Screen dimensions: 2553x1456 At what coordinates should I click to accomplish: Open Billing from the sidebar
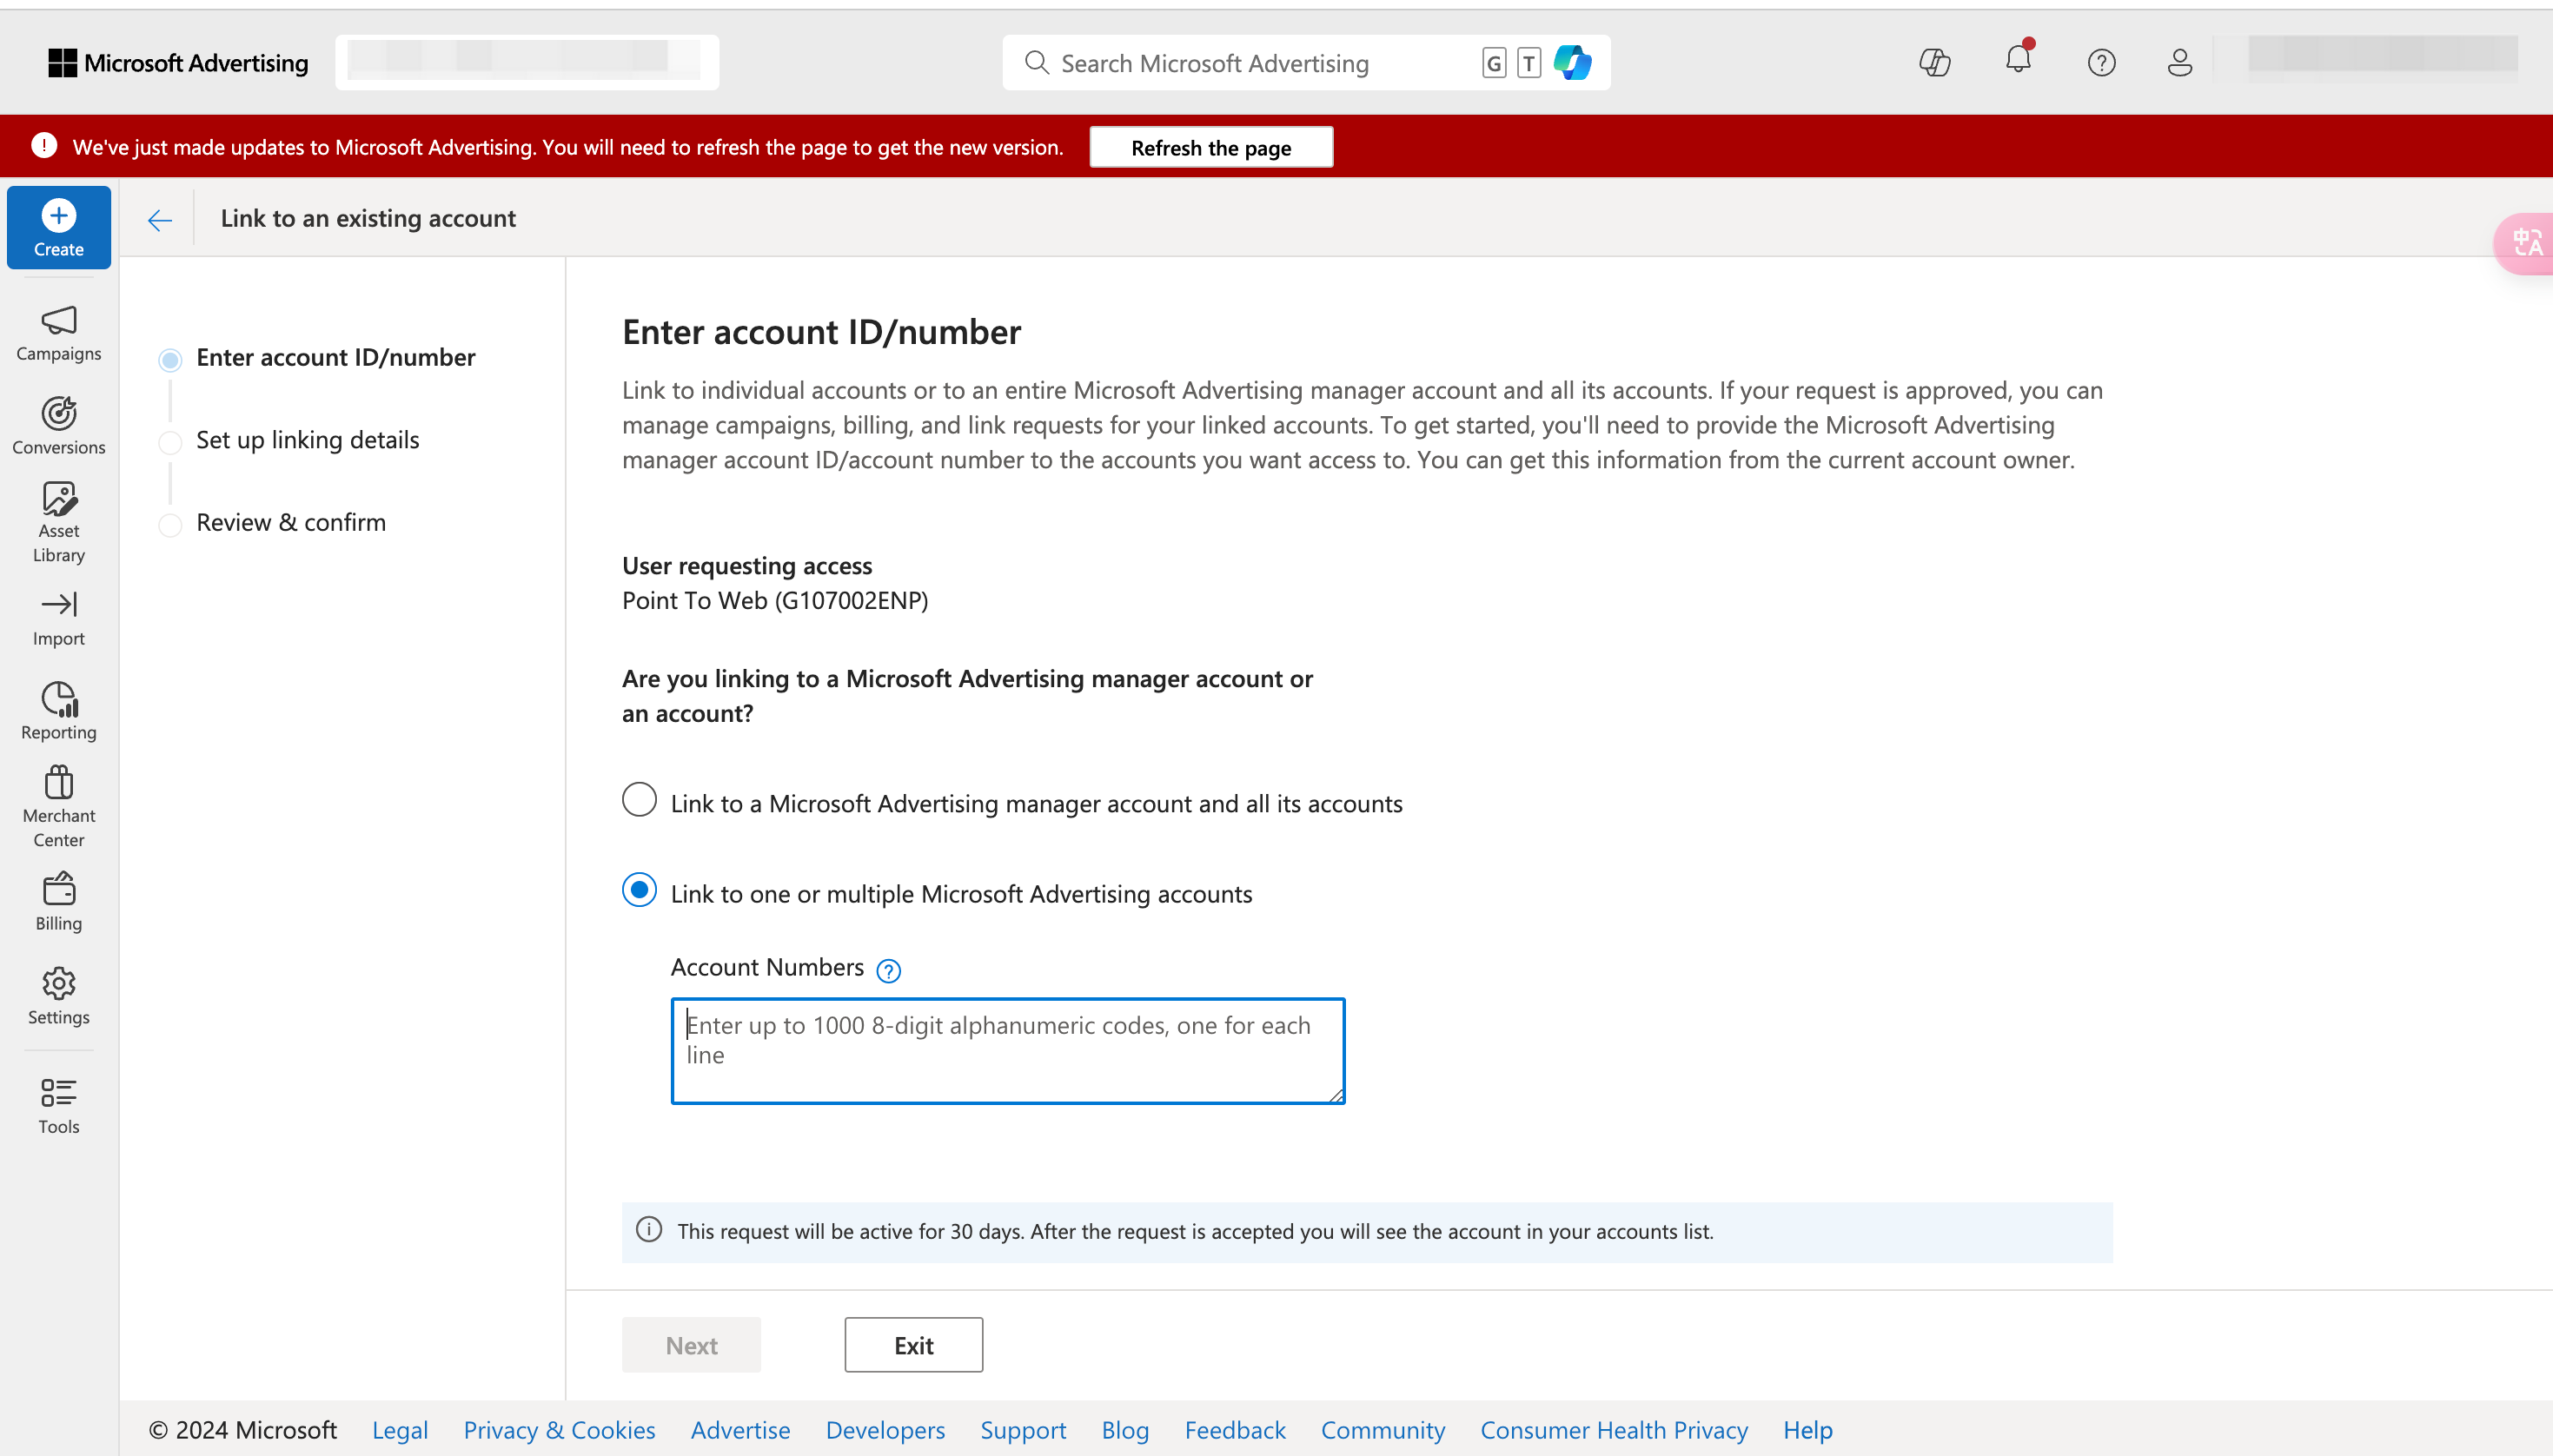59,902
